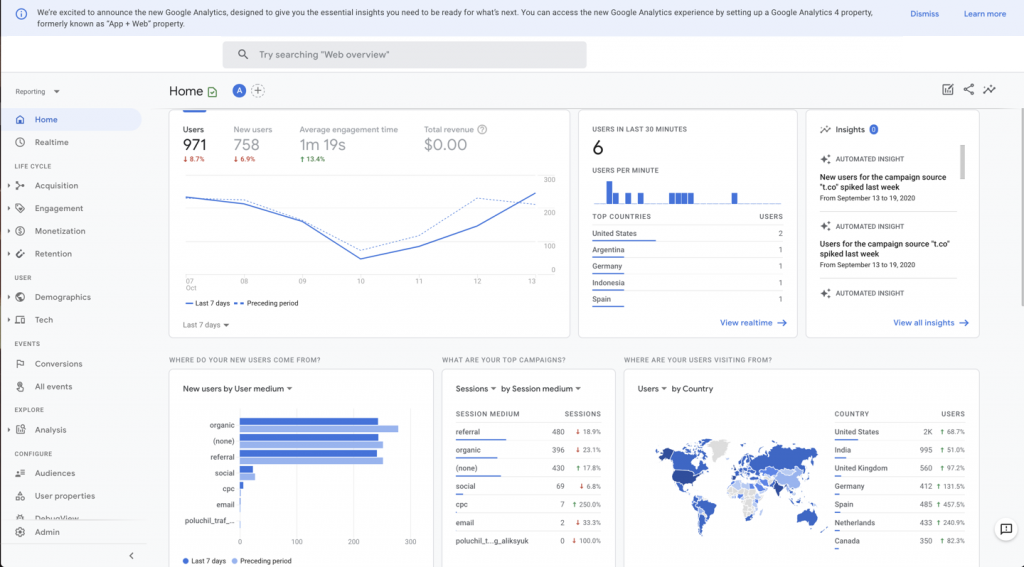1024x567 pixels.
Task: Dismiss the announcement banner
Action: 924,14
